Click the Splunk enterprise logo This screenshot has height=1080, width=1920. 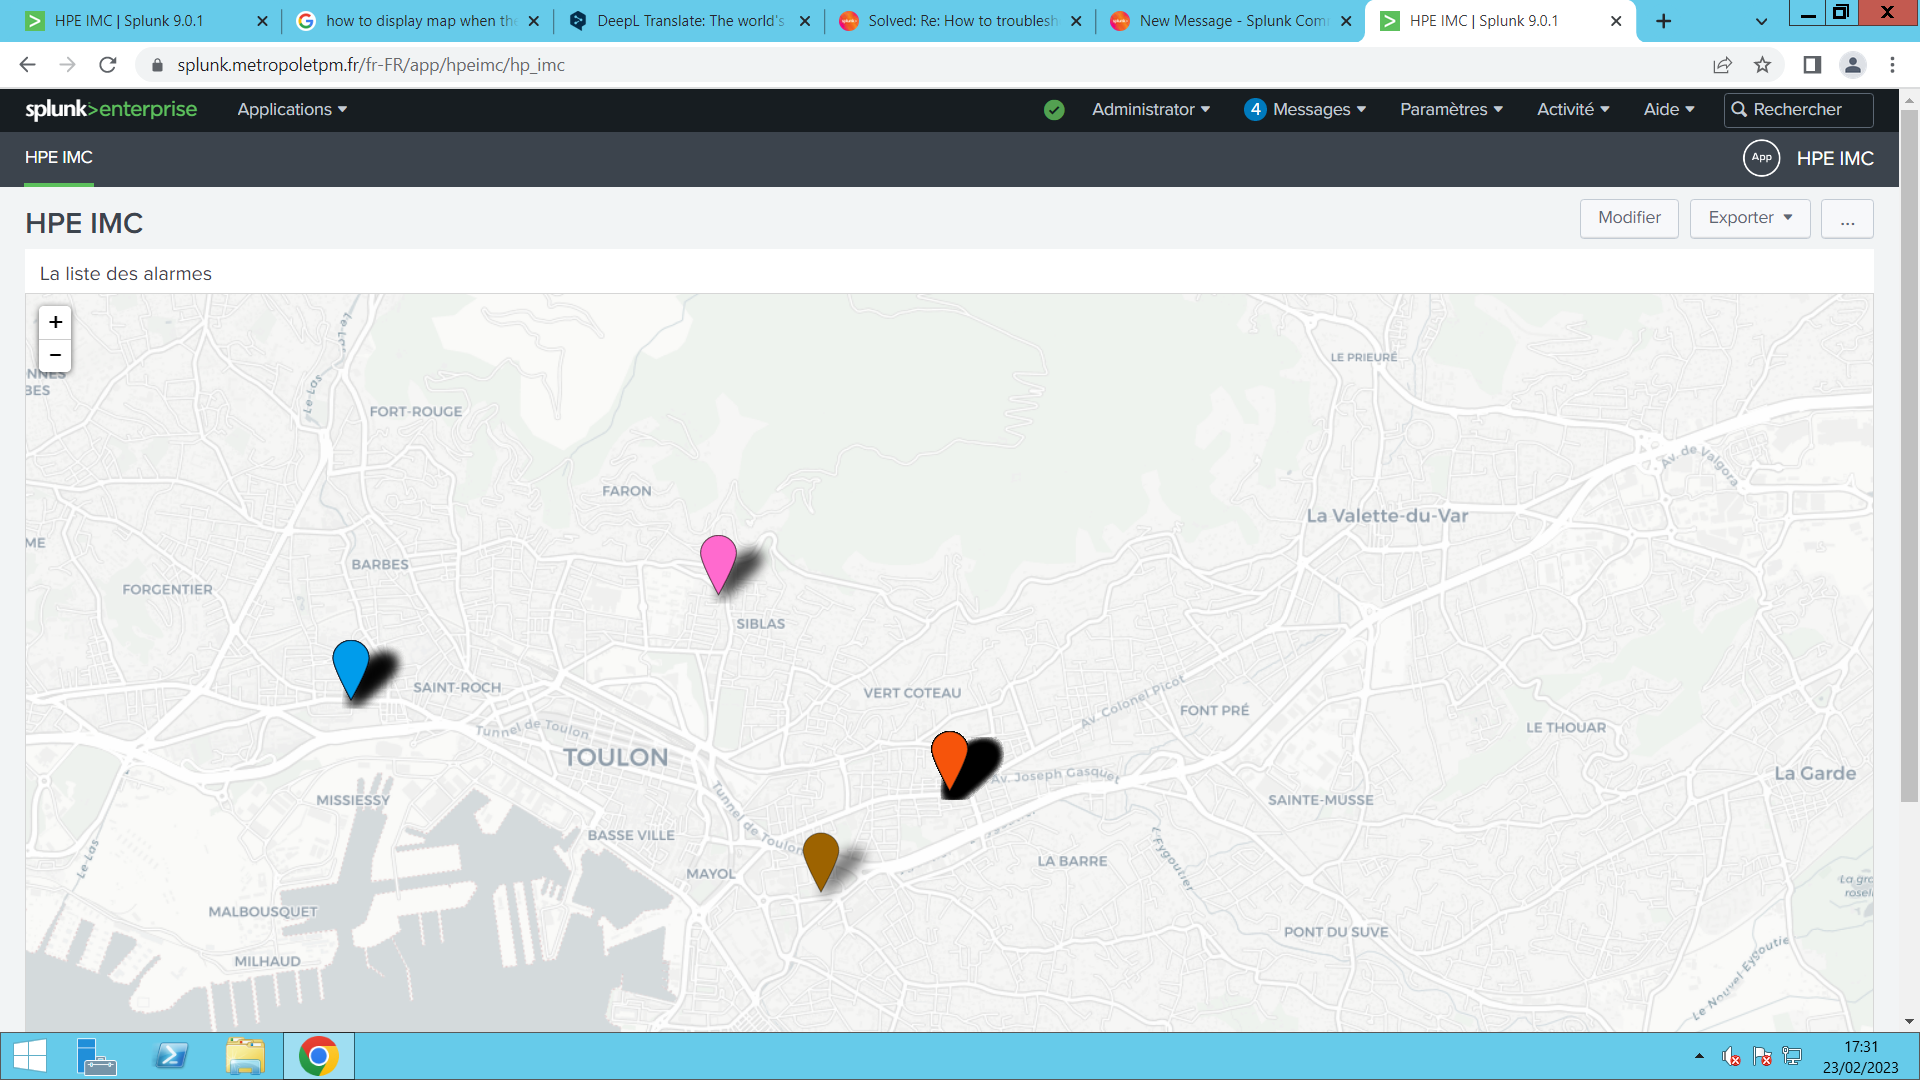click(111, 109)
